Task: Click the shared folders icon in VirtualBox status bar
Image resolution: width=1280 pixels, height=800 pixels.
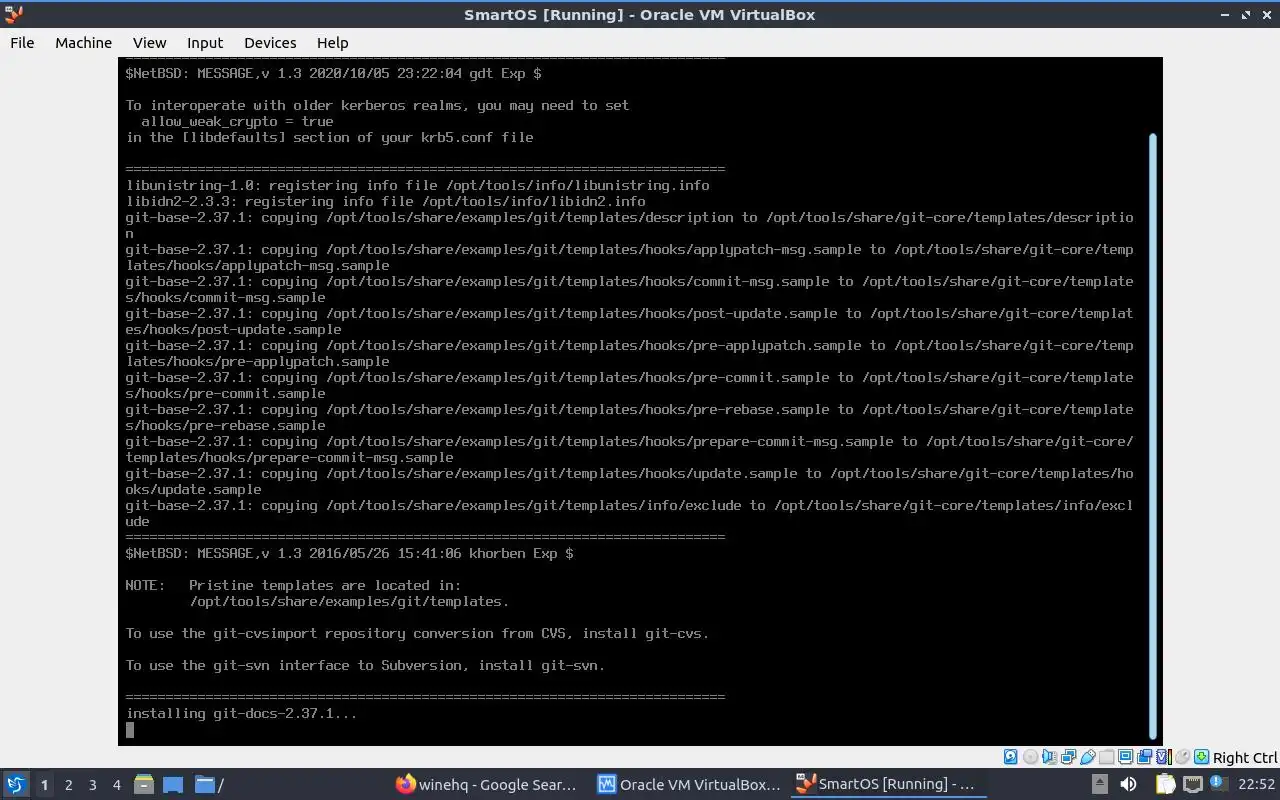Action: point(1107,757)
